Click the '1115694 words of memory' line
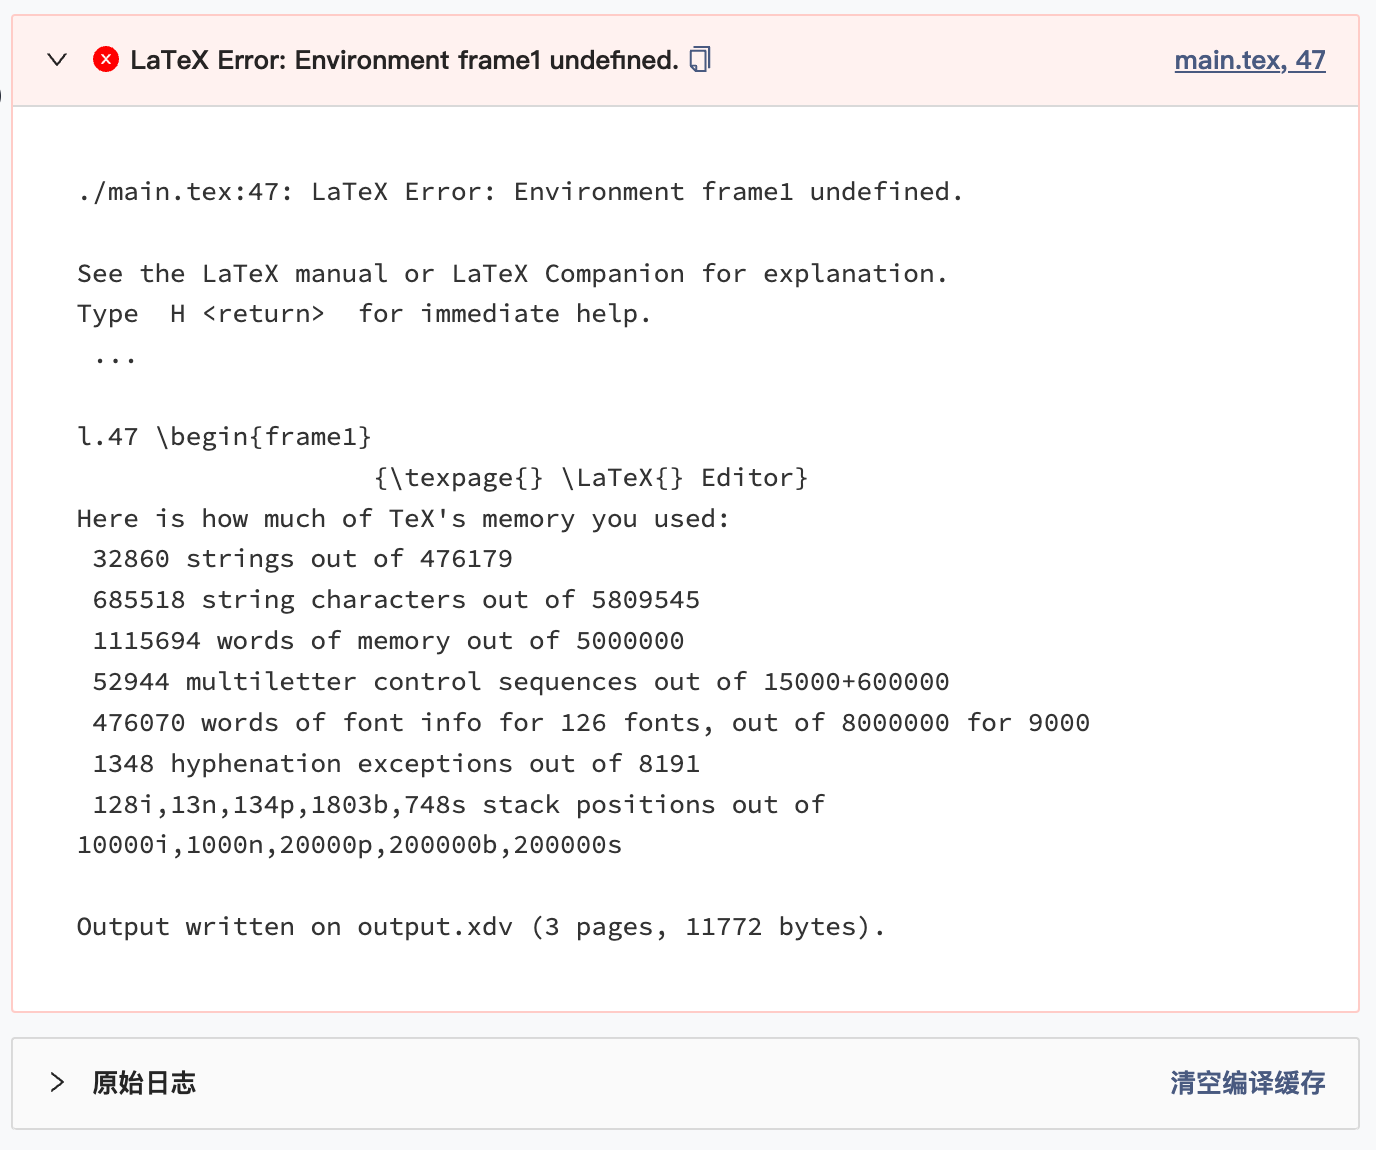 tap(388, 641)
